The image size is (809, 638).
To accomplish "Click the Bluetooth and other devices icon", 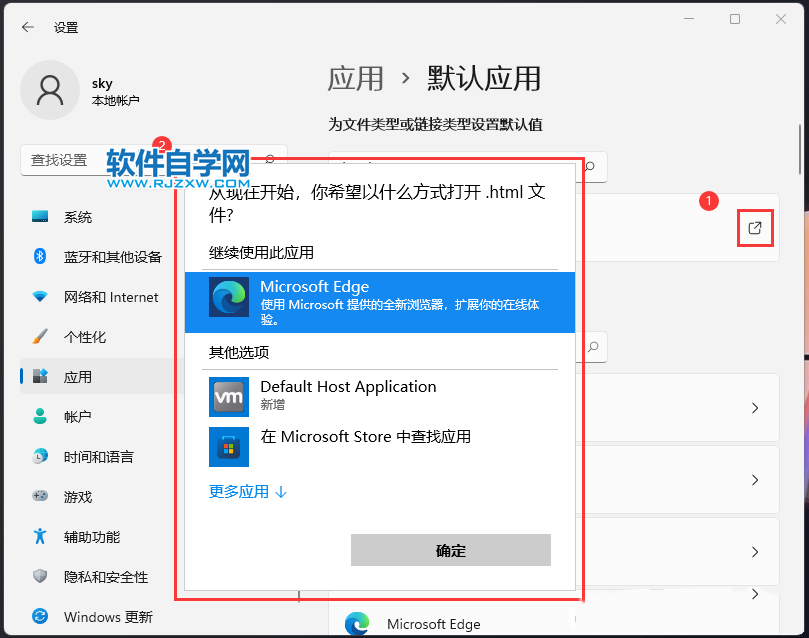I will [40, 257].
